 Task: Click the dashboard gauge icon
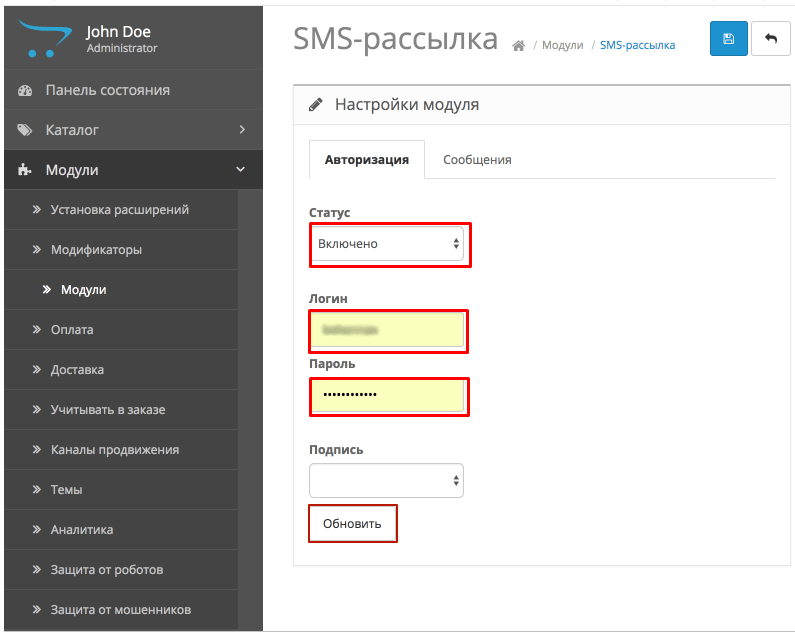tap(25, 91)
